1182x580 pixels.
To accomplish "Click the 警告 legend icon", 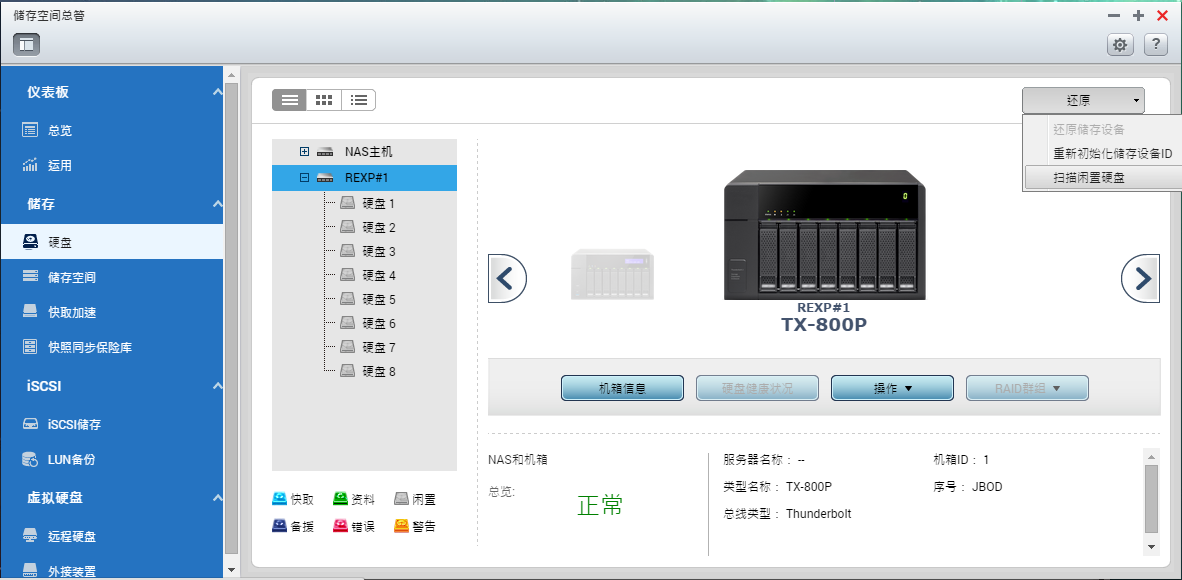I will pos(401,526).
